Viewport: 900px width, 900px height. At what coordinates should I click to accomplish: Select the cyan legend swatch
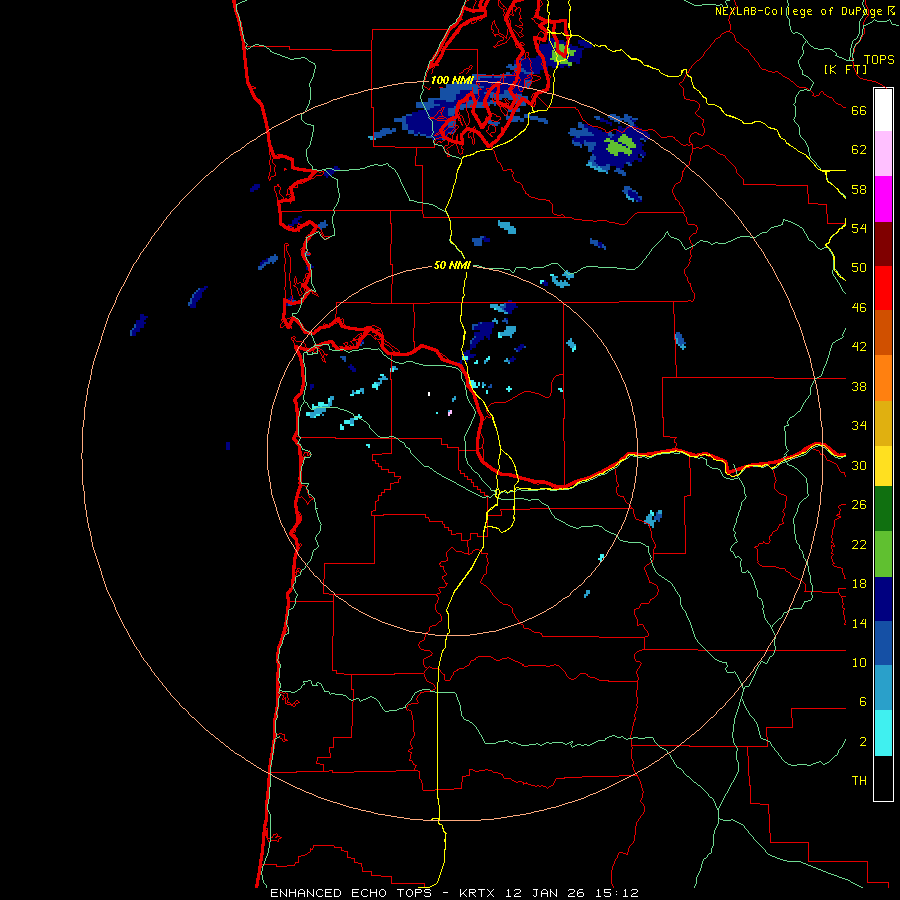883,733
